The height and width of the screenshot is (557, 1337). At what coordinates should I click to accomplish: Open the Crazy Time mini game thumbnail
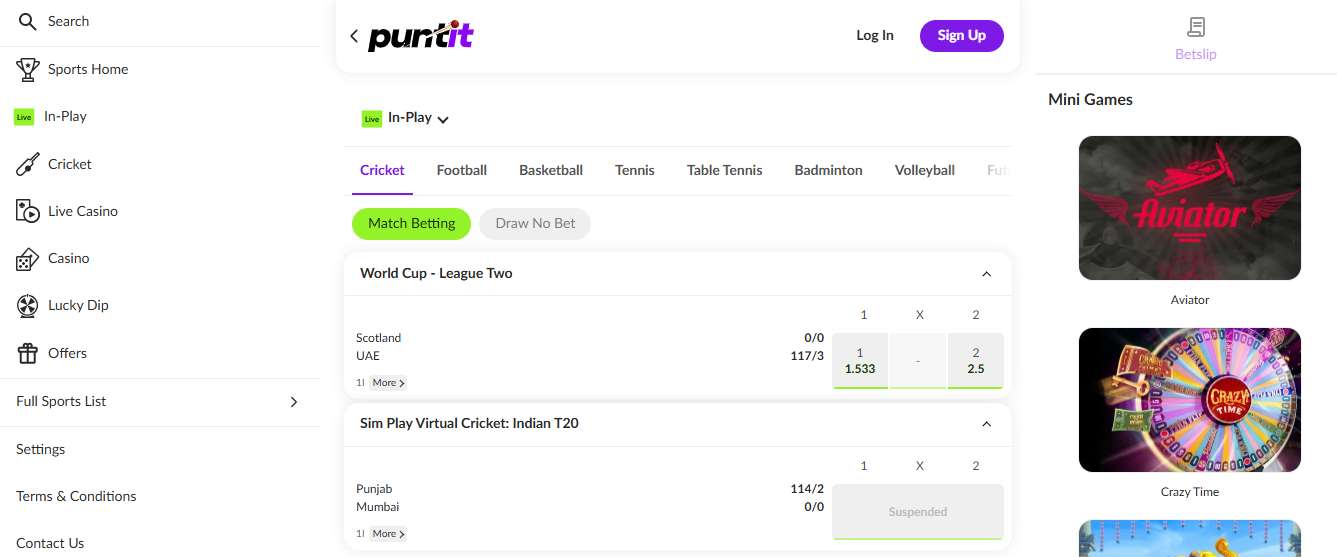1190,400
